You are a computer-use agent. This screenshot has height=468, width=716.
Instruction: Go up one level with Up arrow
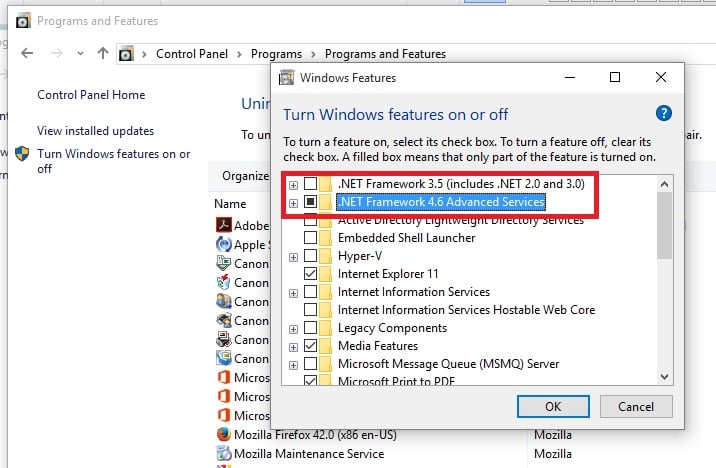(x=103, y=53)
